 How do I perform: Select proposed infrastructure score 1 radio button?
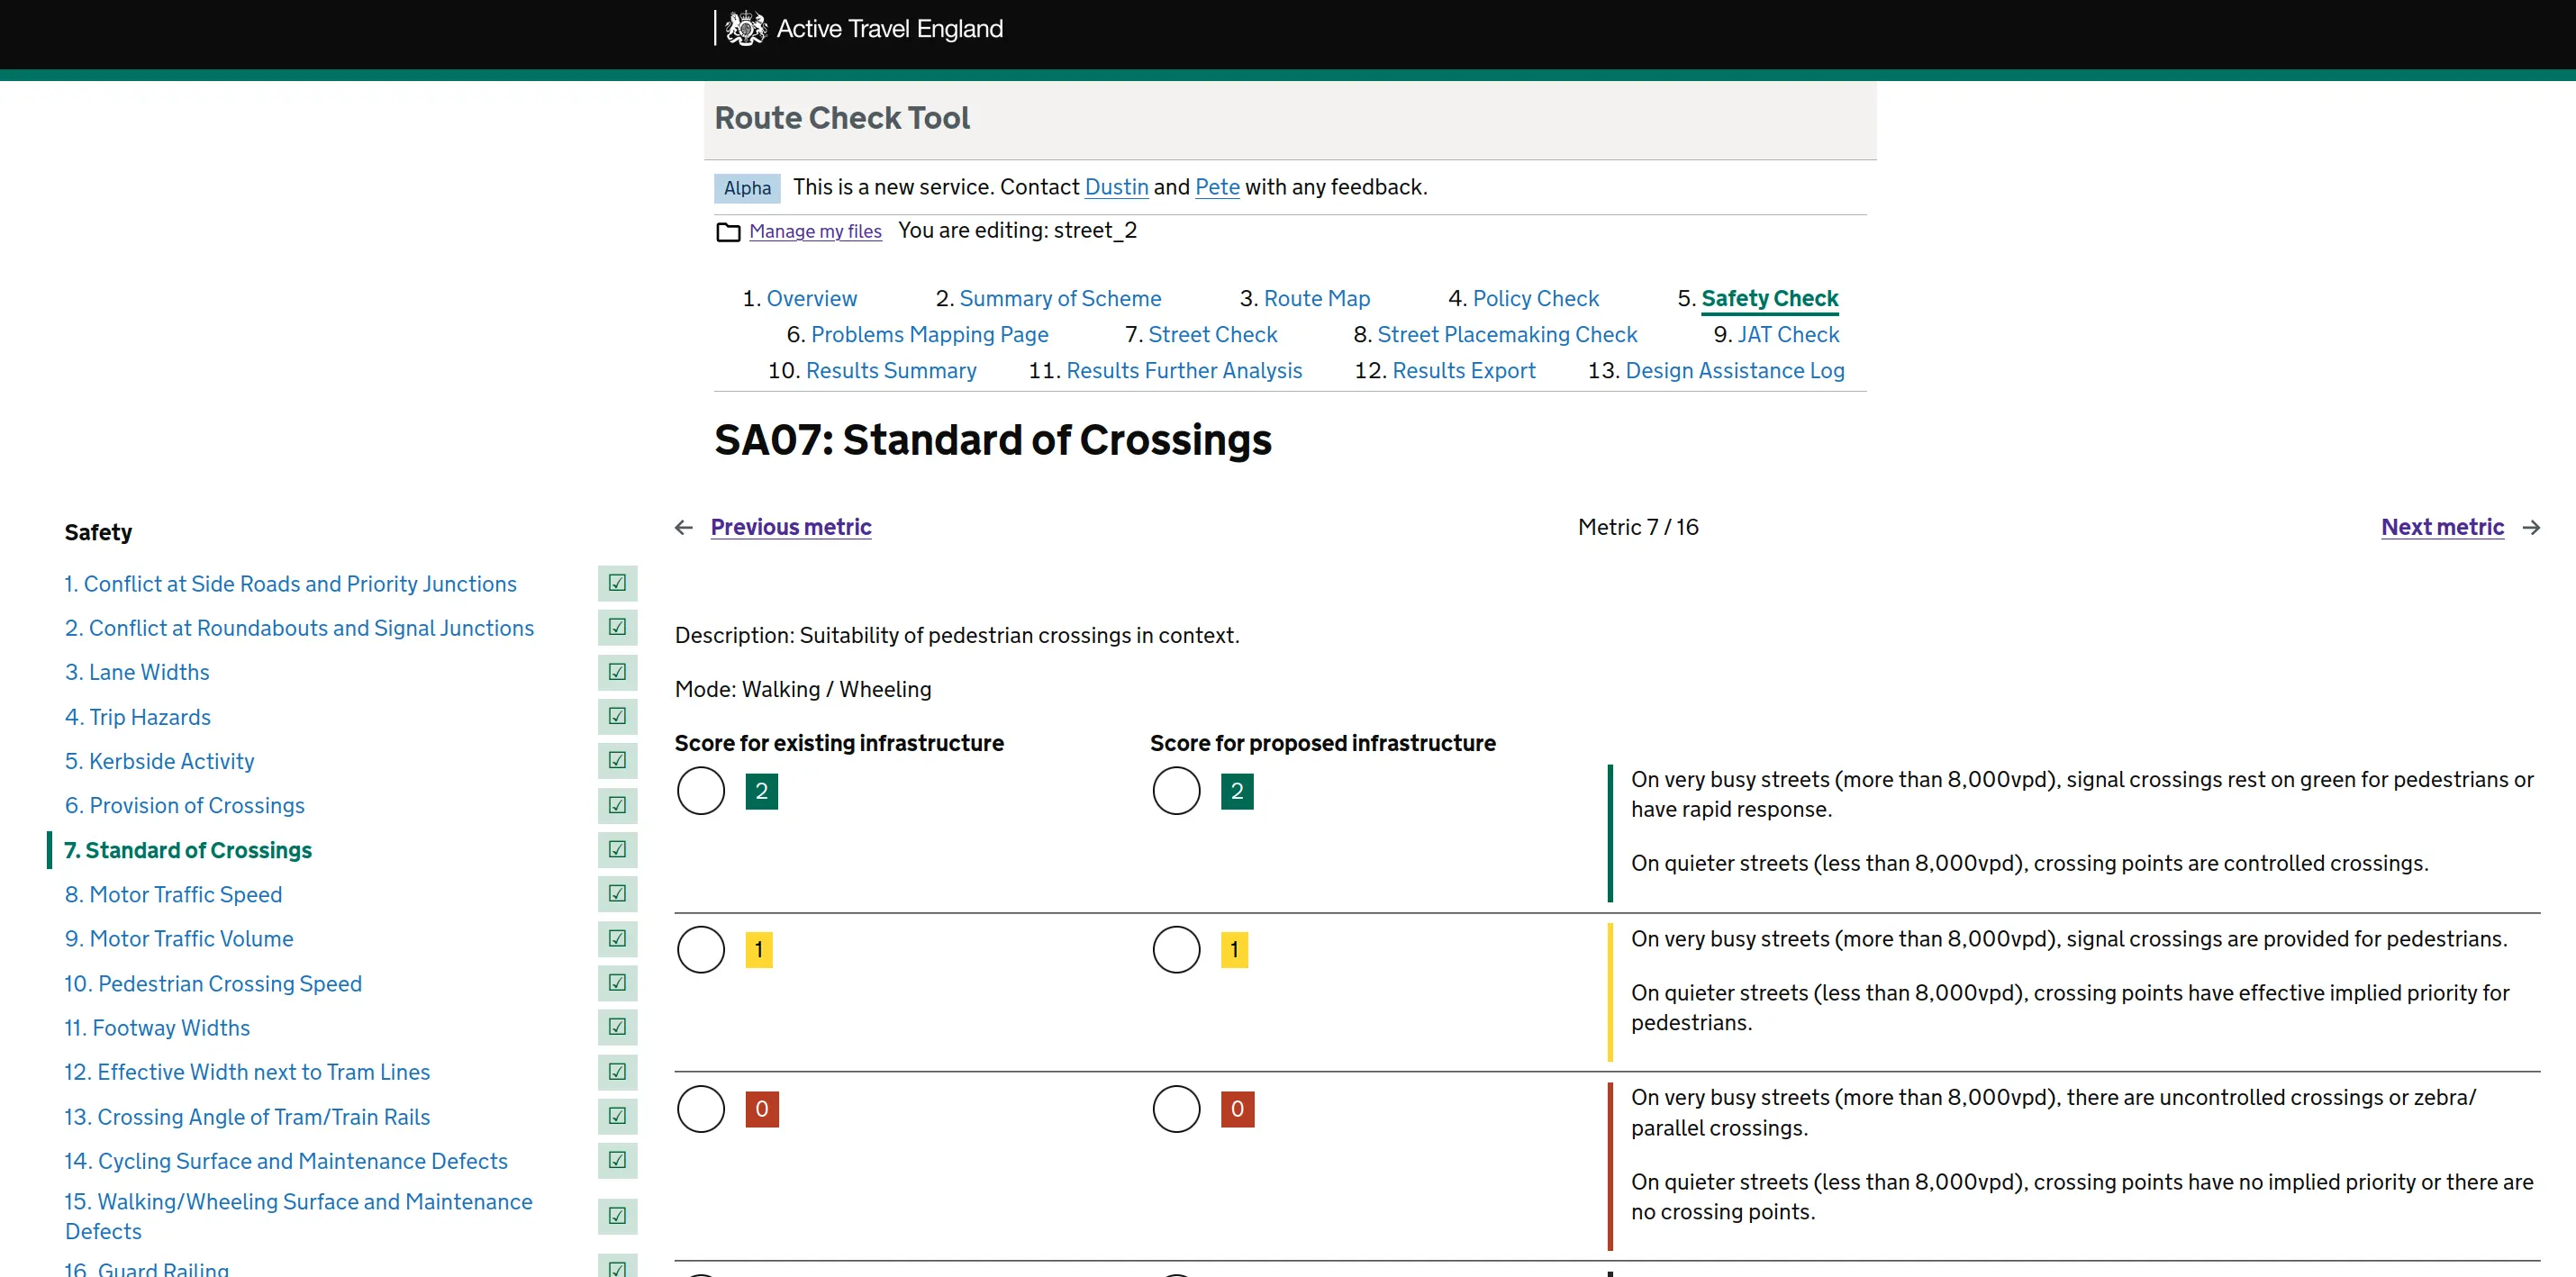point(1176,949)
